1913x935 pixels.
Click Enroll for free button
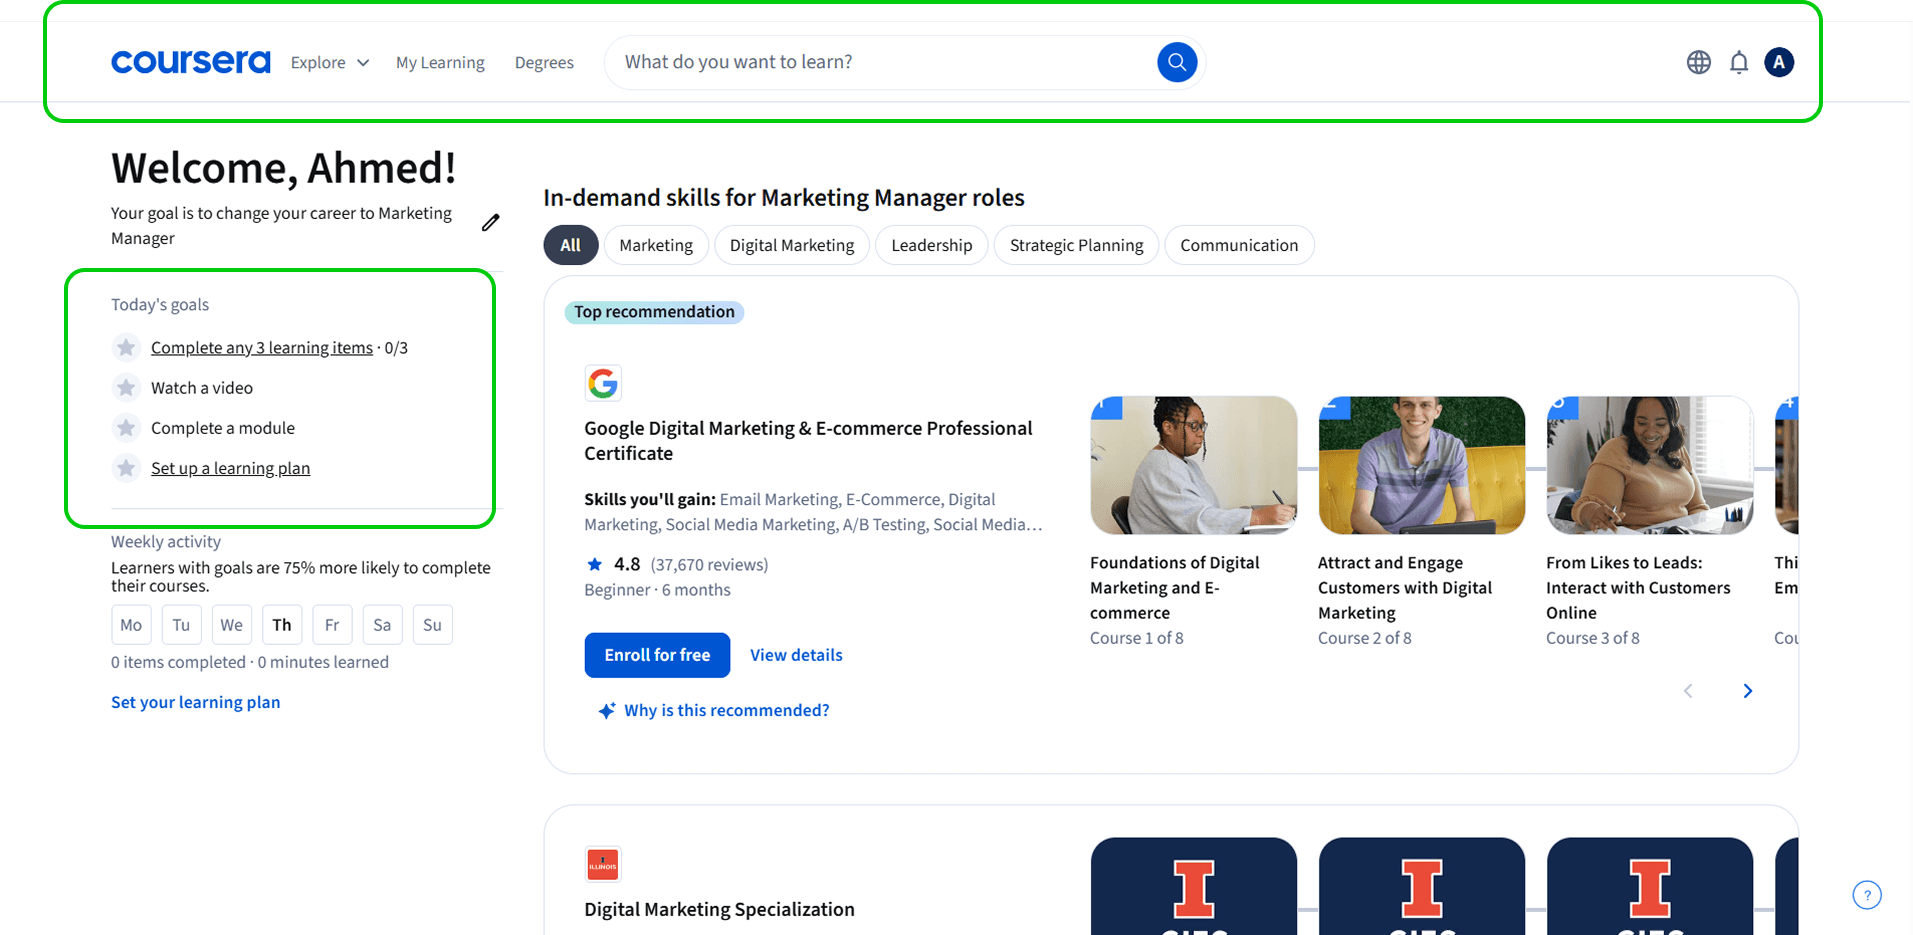[x=657, y=655]
